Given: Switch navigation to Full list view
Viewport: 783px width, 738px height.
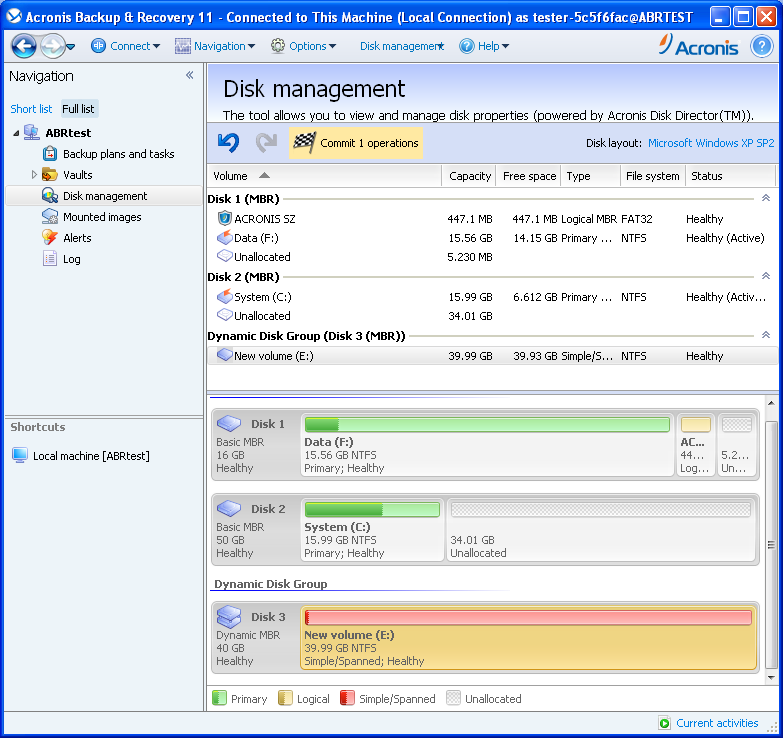Looking at the screenshot, I should (x=79, y=109).
